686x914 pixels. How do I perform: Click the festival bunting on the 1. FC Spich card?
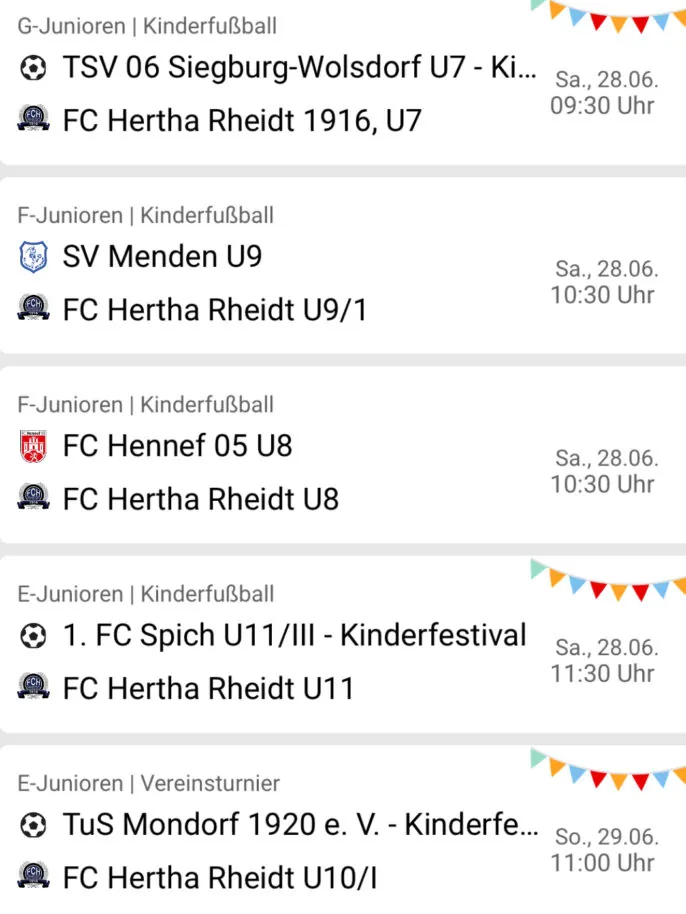coord(608,580)
